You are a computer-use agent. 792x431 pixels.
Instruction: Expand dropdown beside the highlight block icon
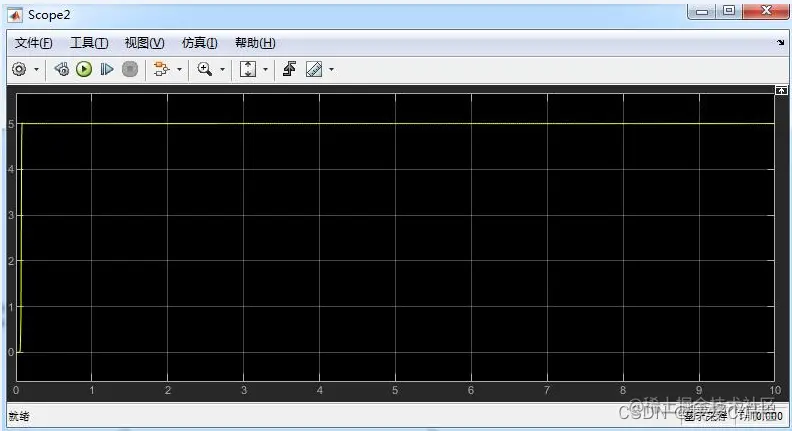pyautogui.click(x=179, y=70)
